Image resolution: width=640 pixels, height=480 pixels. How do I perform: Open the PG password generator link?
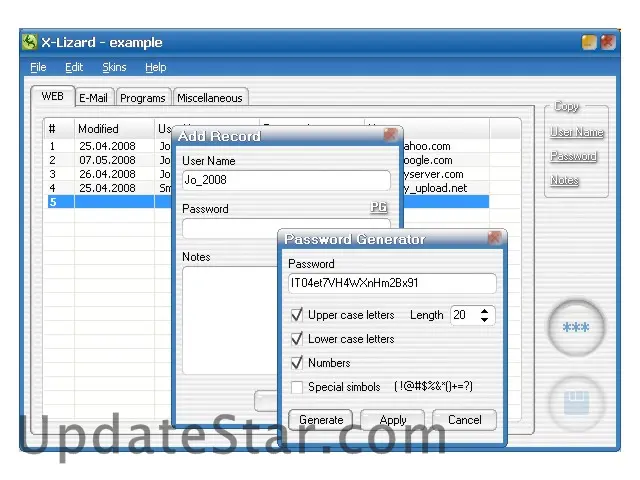point(378,207)
